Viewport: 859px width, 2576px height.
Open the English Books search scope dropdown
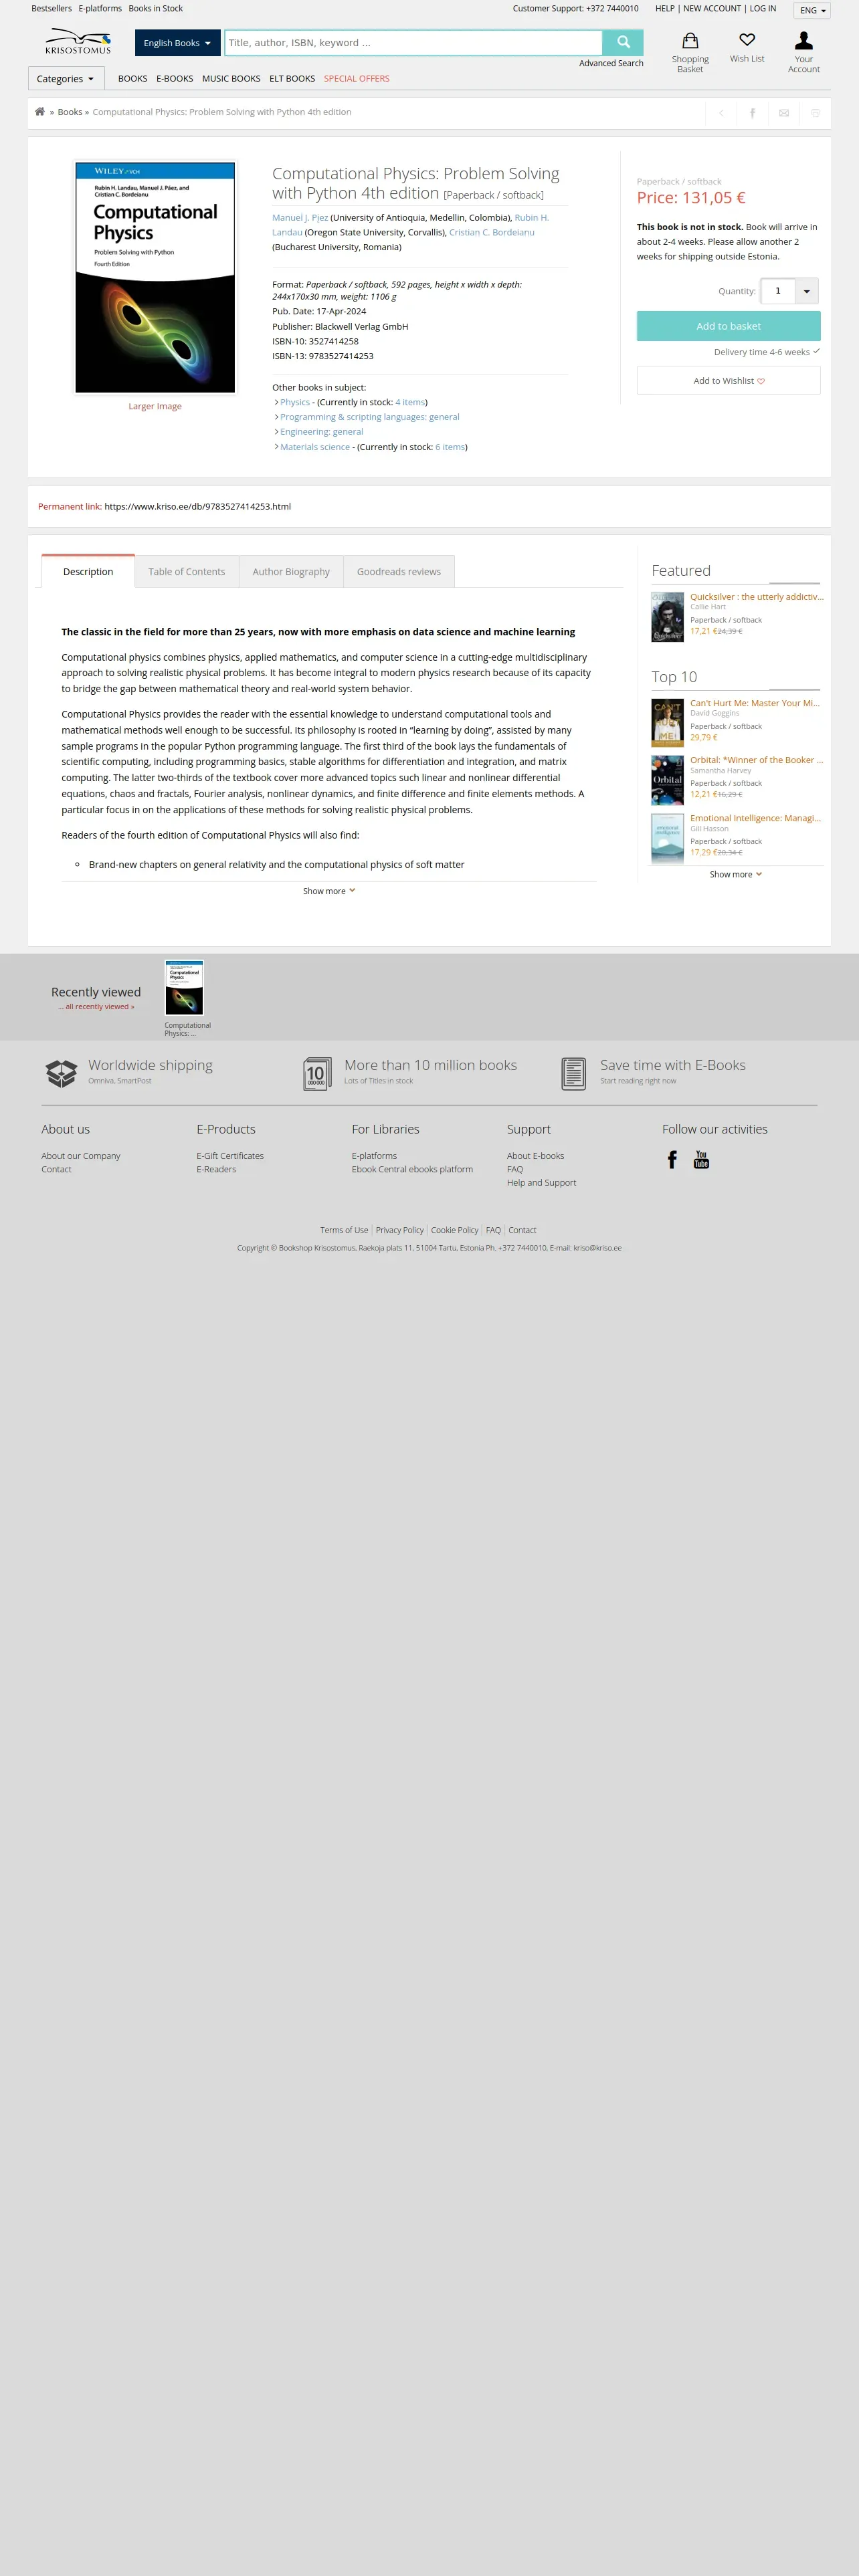(177, 43)
